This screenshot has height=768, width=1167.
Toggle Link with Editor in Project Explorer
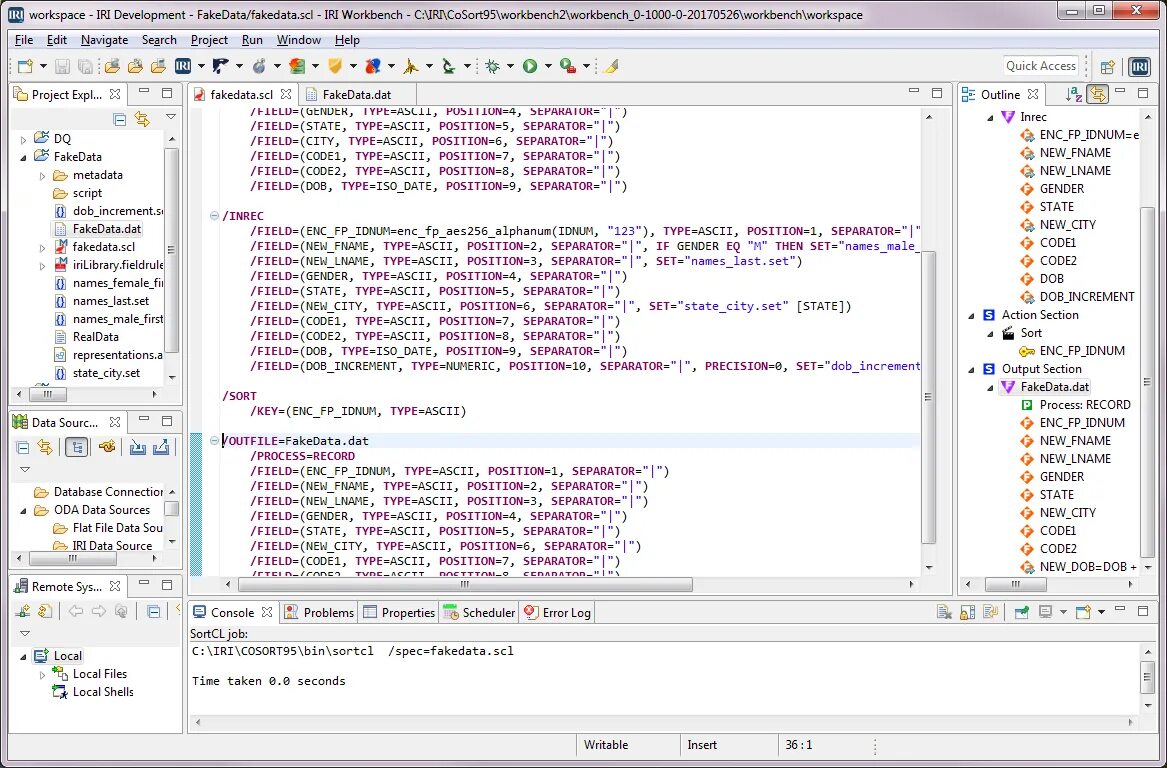(141, 119)
